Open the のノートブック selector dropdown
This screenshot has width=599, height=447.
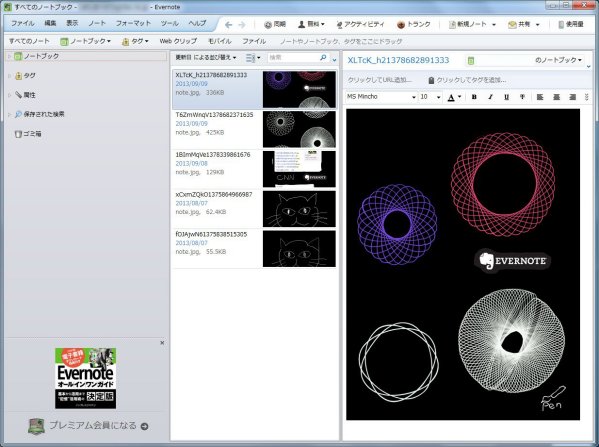tap(558, 60)
